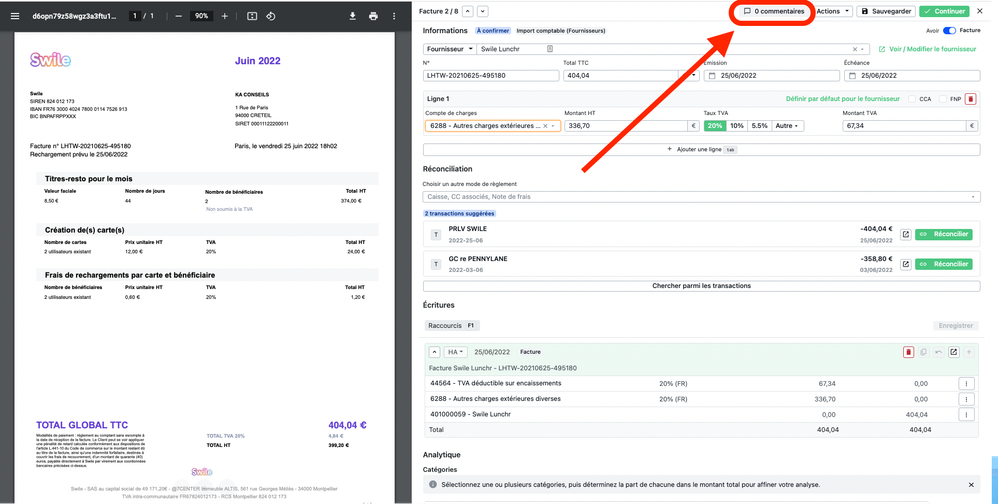Select the 10% TVA rate option
This screenshot has width=998, height=504.
(736, 126)
